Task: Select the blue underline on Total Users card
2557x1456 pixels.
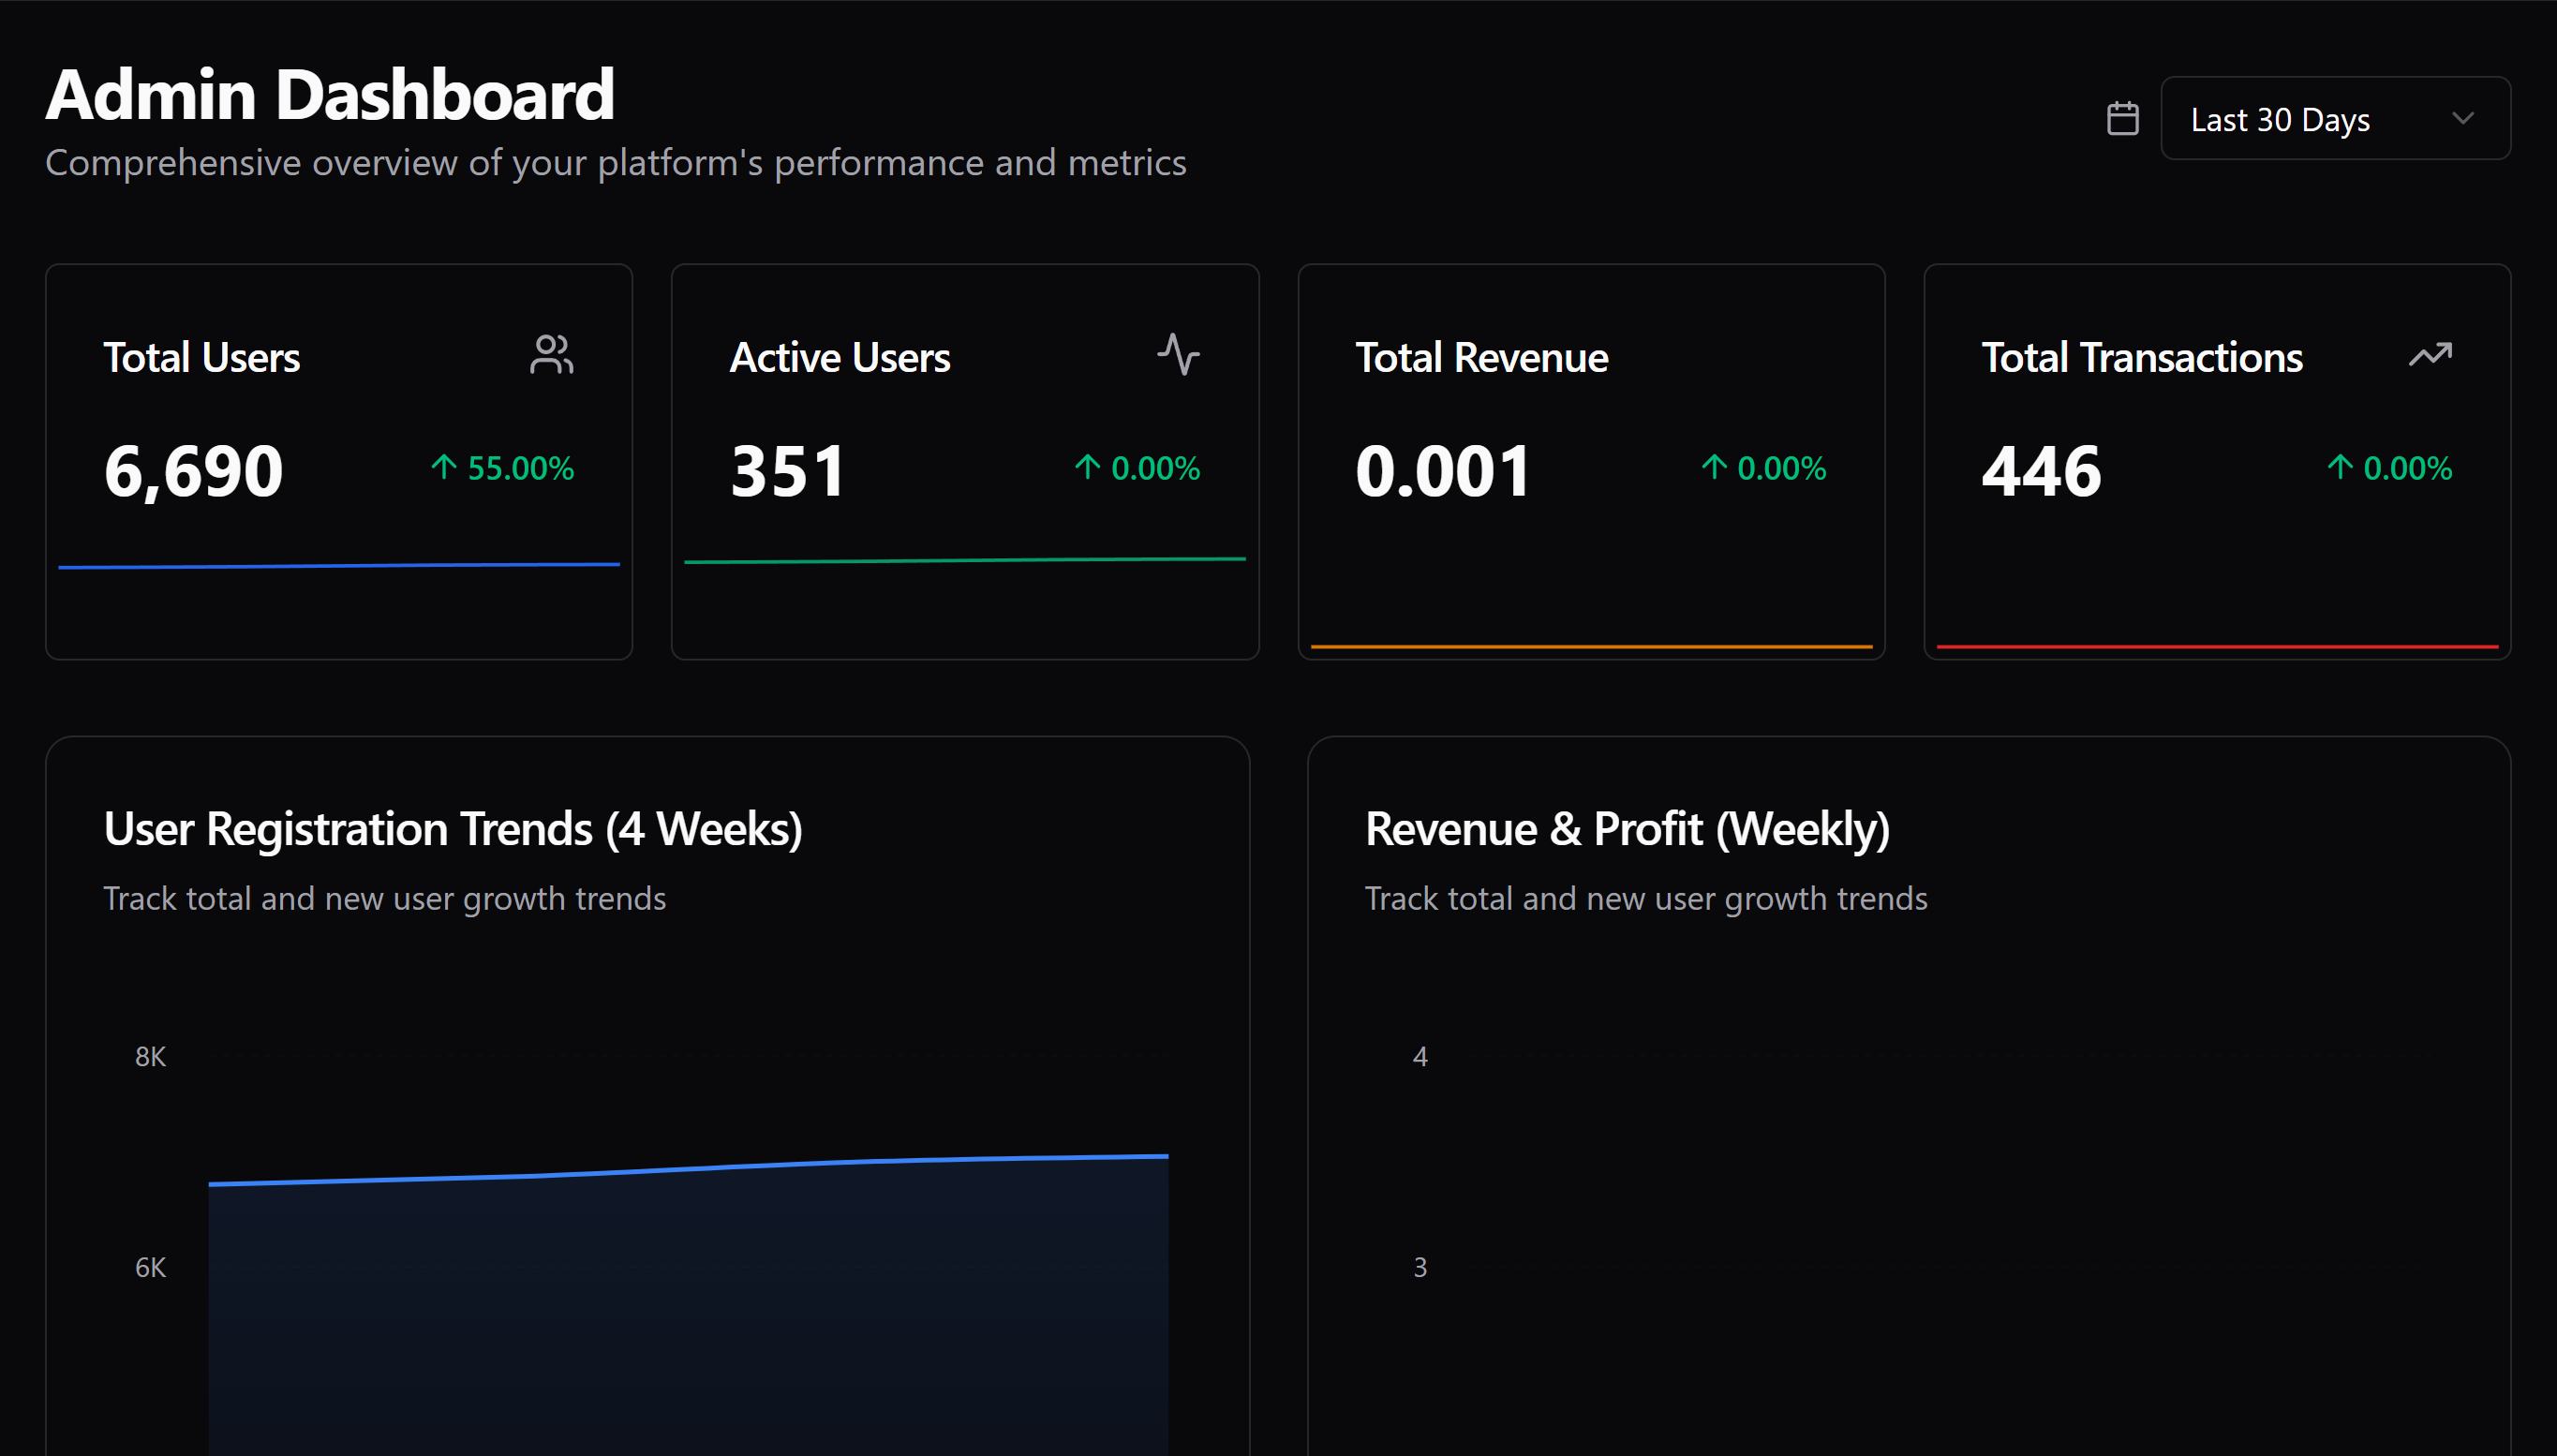Action: coord(339,565)
